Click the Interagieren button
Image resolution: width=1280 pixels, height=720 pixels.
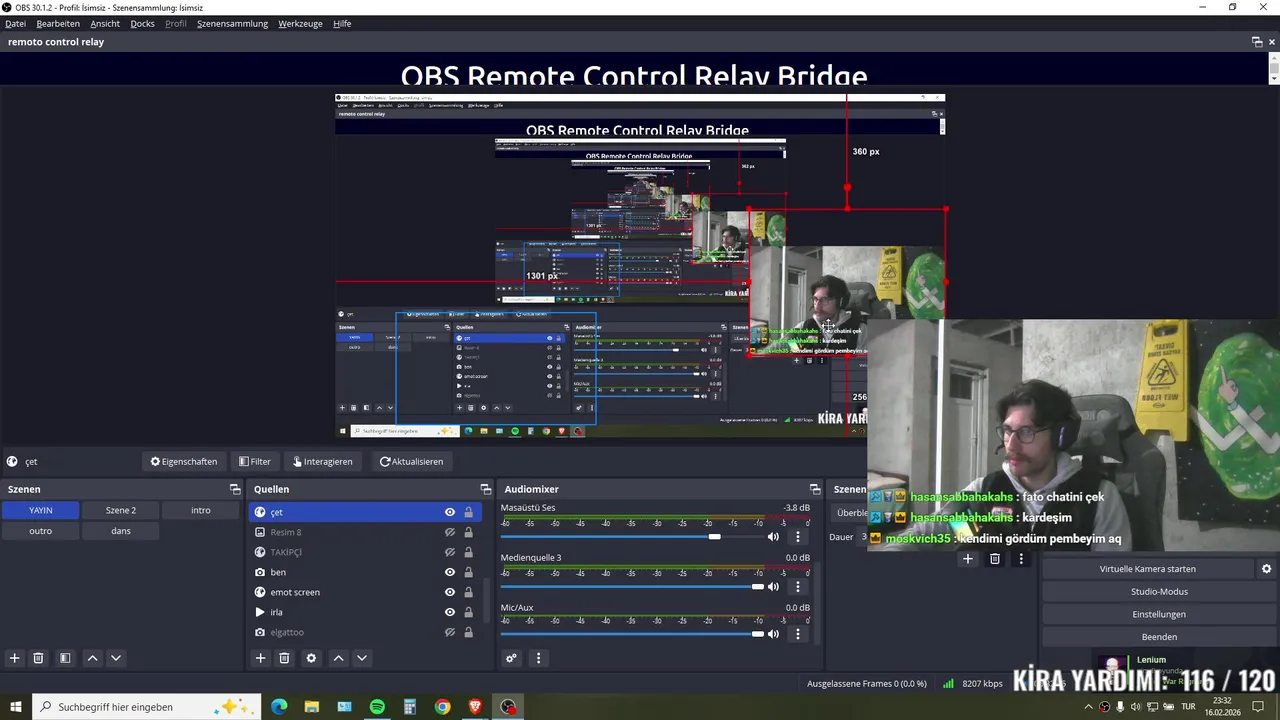click(x=322, y=461)
